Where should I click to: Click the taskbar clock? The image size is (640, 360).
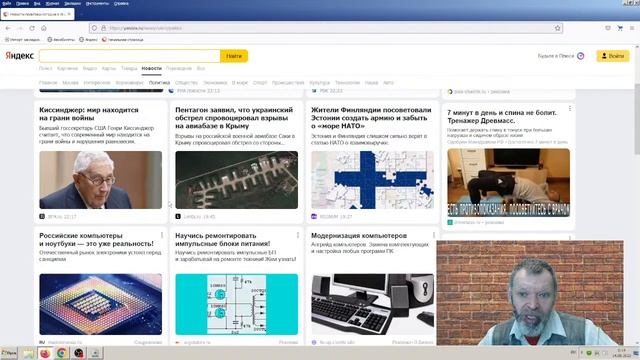[622, 353]
